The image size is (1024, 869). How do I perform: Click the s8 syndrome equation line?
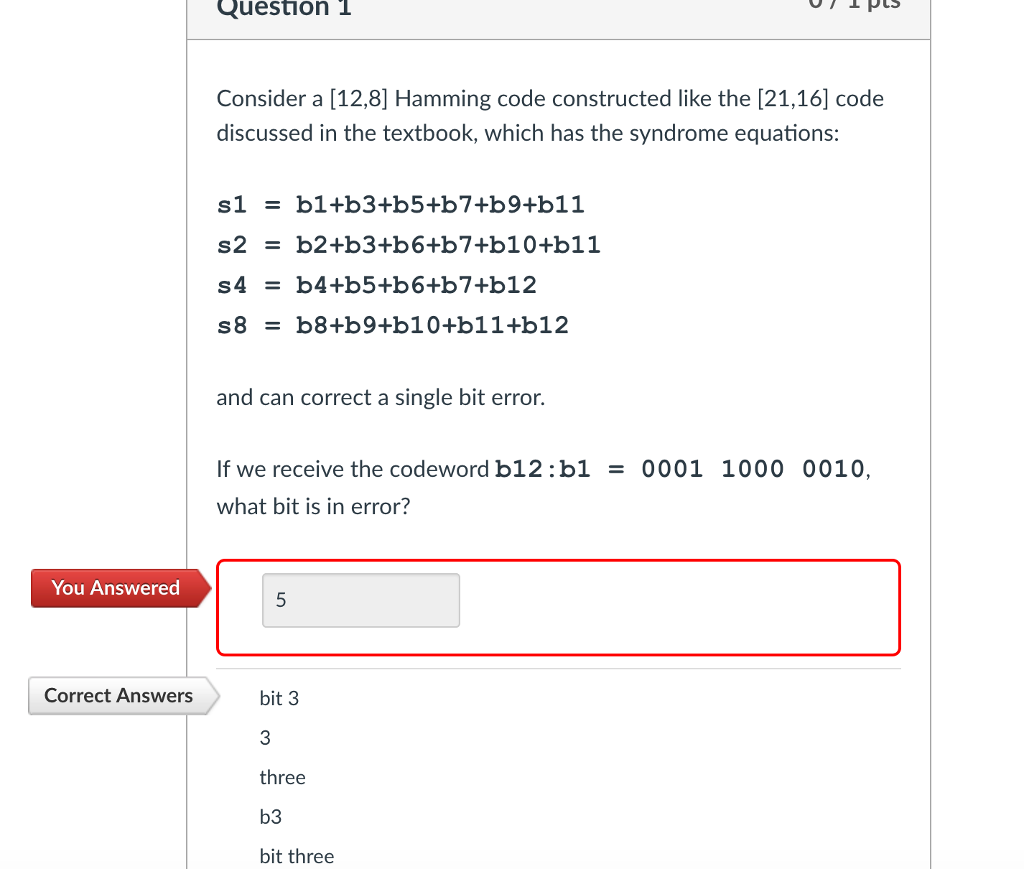click(x=392, y=325)
